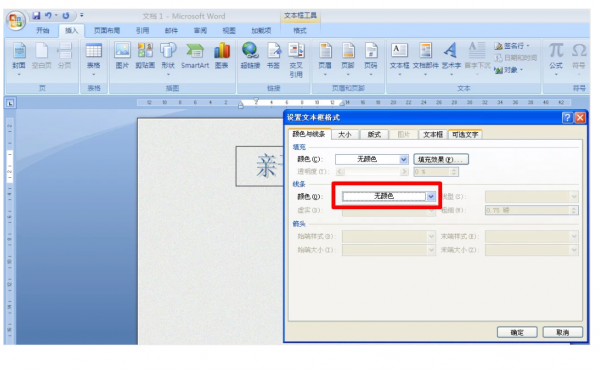Switch to the 审阅 ribbon tab
The height and width of the screenshot is (370, 600).
point(200,30)
